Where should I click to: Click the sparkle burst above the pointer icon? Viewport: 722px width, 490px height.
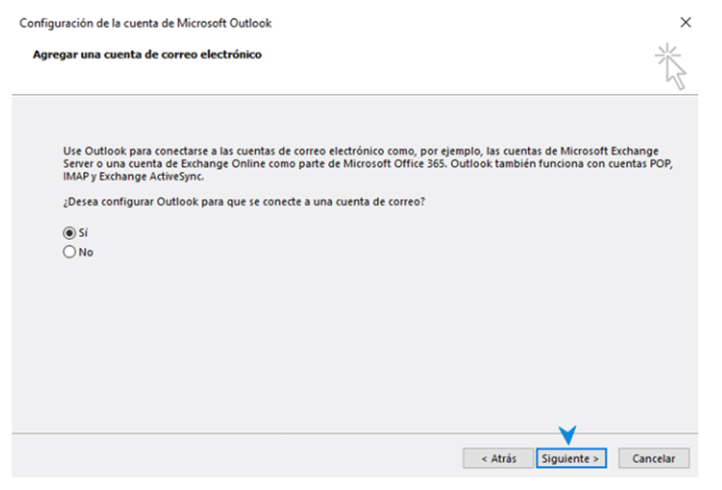tap(667, 56)
